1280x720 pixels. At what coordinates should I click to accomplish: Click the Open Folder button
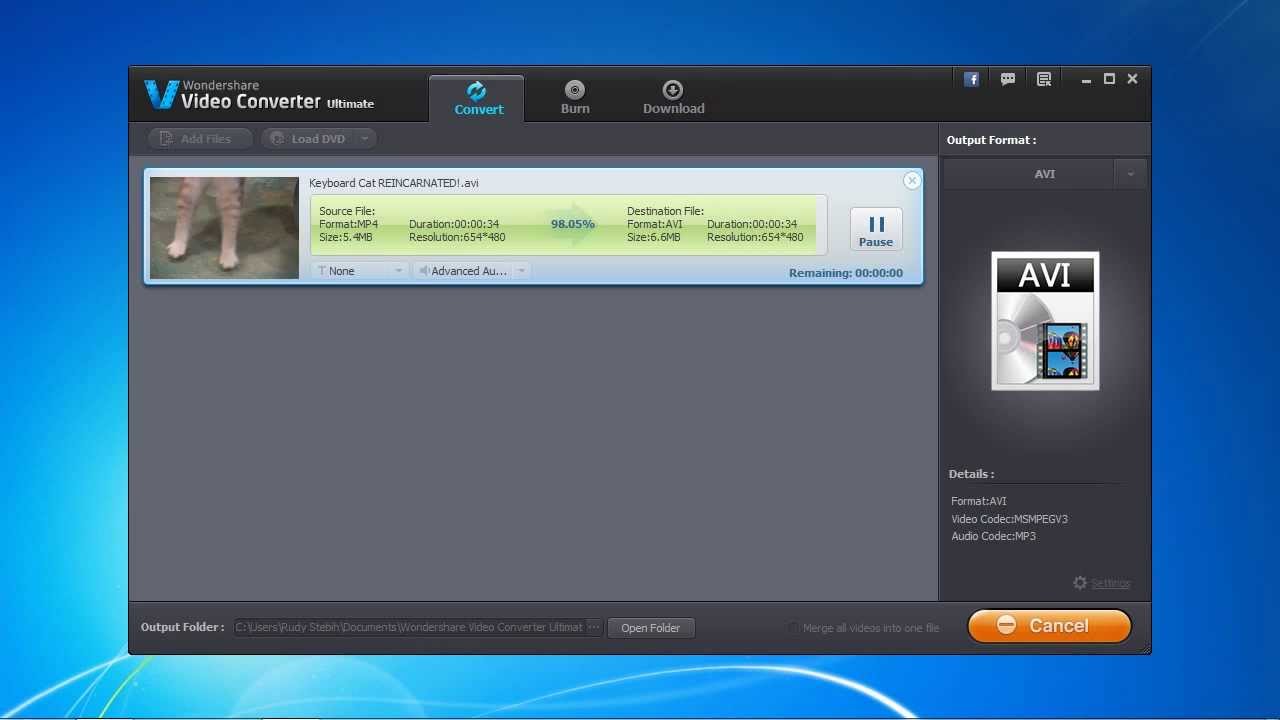[x=650, y=628]
